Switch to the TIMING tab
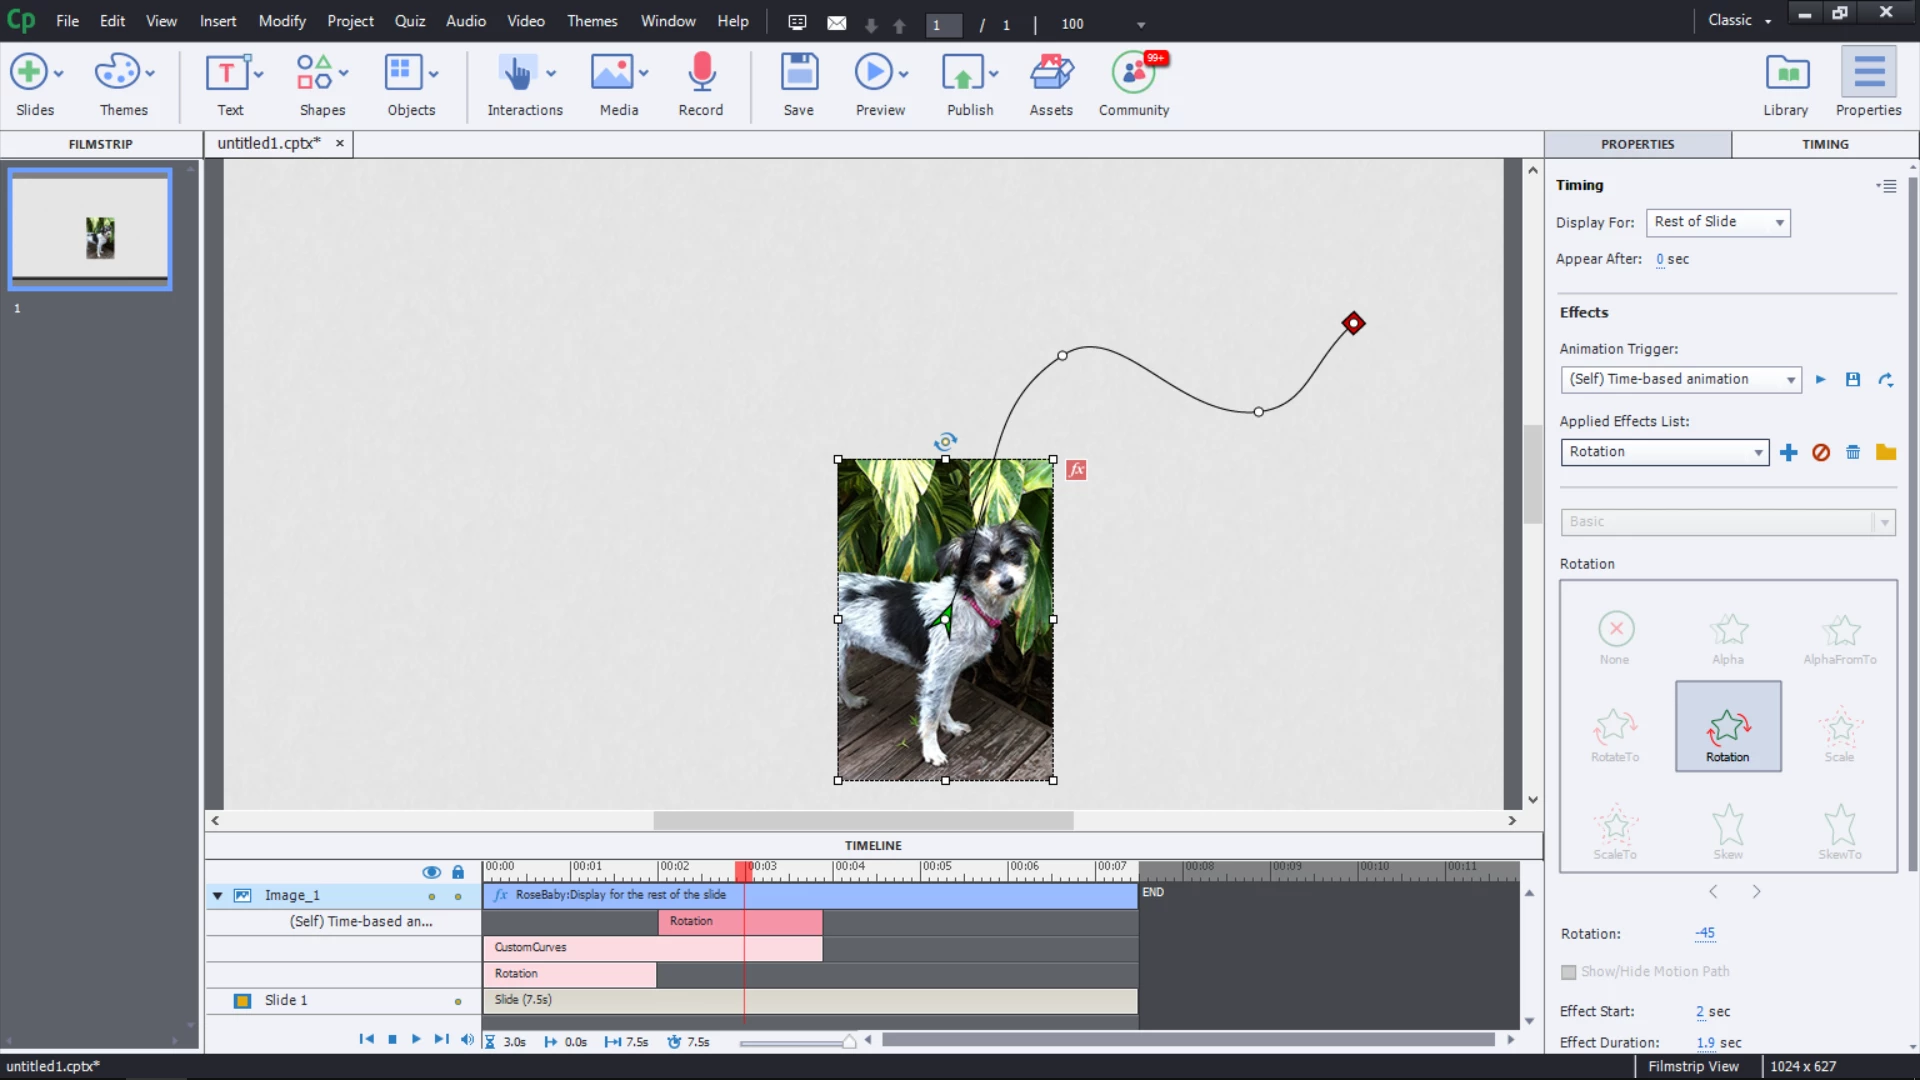Viewport: 1920px width, 1080px height. [x=1824, y=144]
